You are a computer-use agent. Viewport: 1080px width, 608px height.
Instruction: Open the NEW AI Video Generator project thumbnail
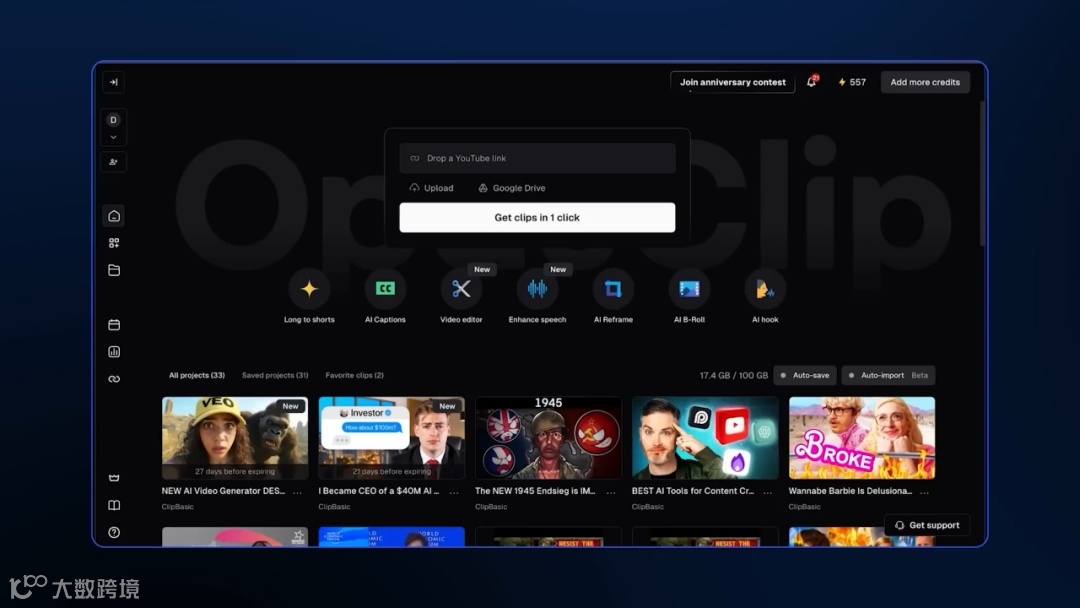click(x=235, y=438)
